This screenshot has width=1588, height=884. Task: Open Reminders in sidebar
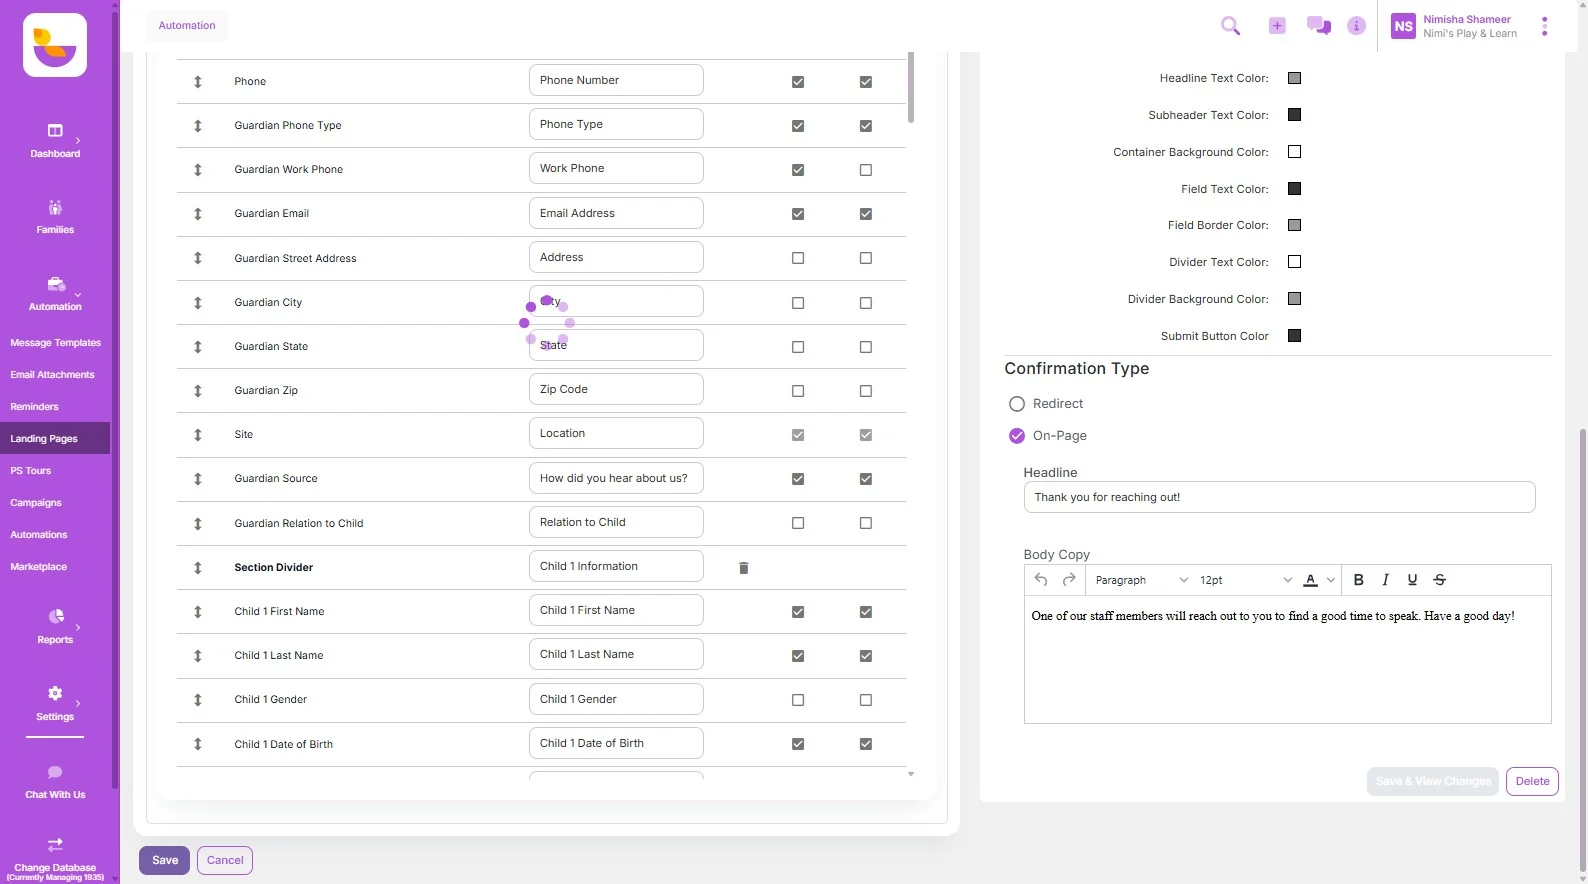(x=35, y=407)
